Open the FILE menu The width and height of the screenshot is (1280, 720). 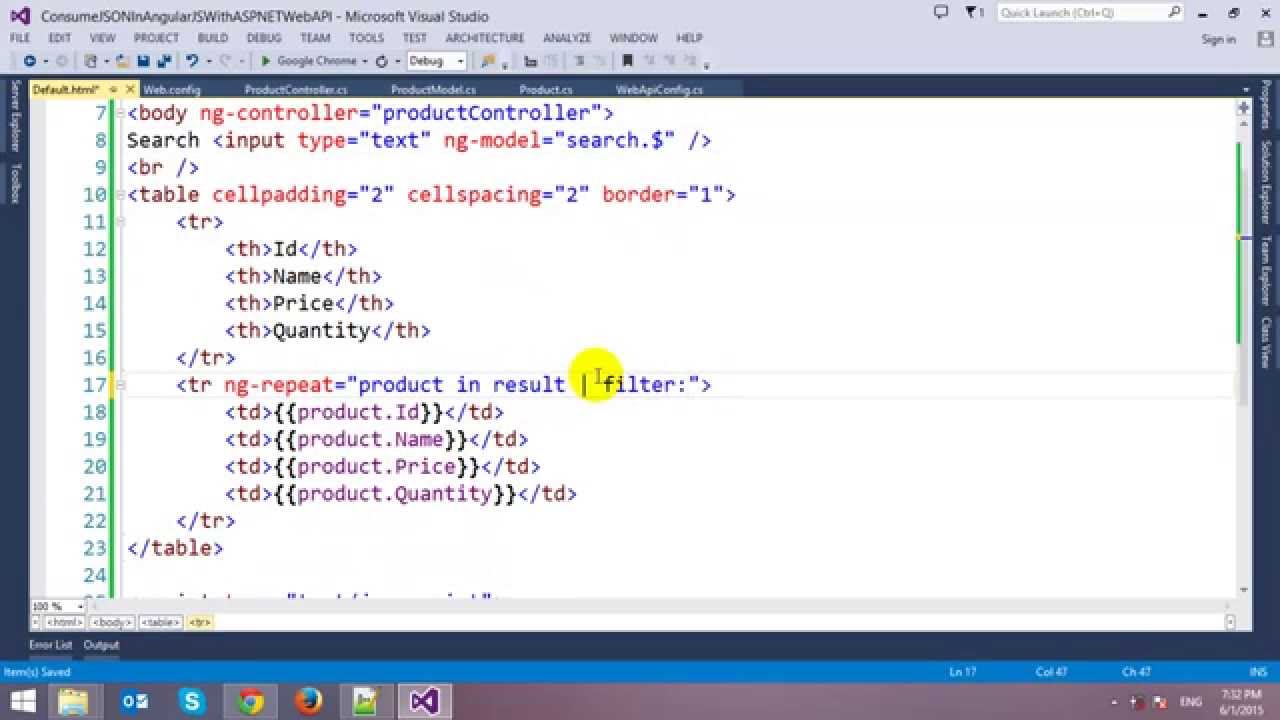[x=20, y=38]
